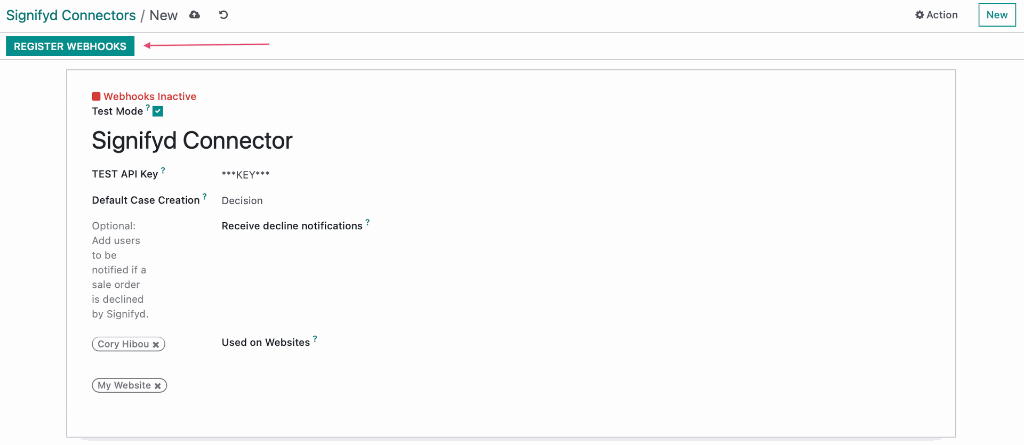1024x445 pixels.
Task: Click Receive decline notifications help icon
Action: [x=368, y=222]
